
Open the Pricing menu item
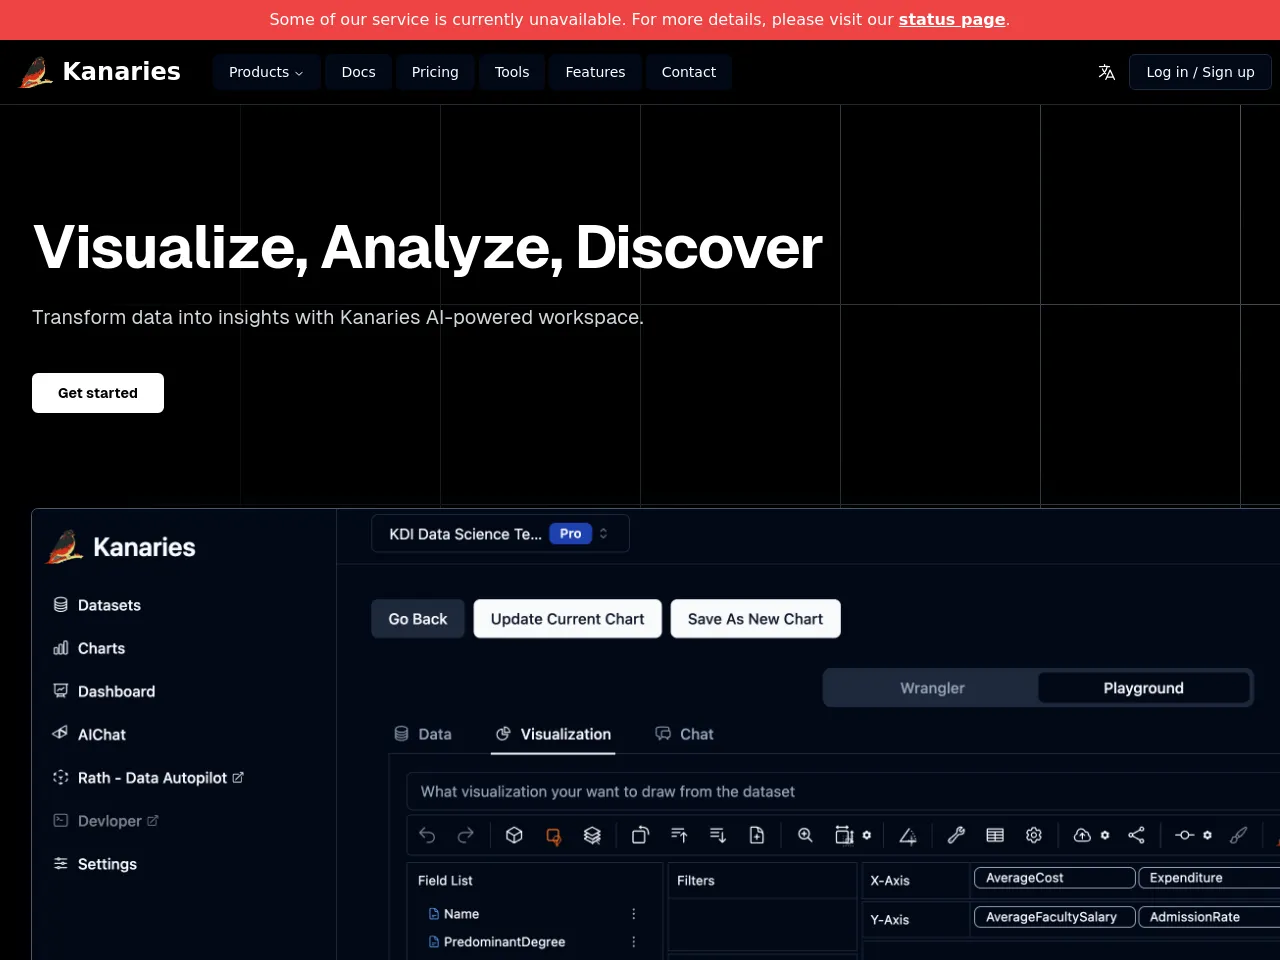(x=435, y=72)
